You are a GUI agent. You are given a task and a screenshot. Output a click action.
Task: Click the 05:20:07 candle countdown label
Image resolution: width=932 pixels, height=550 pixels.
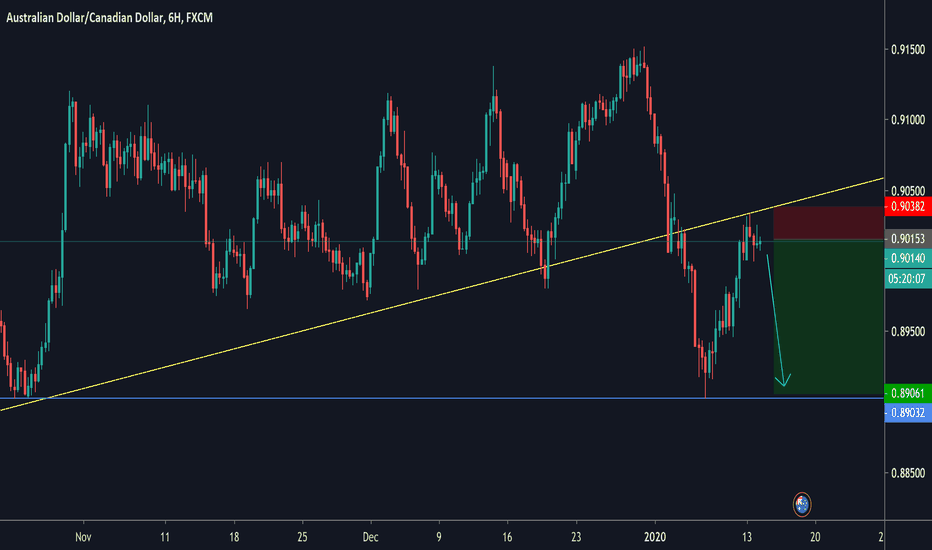[x=907, y=281]
